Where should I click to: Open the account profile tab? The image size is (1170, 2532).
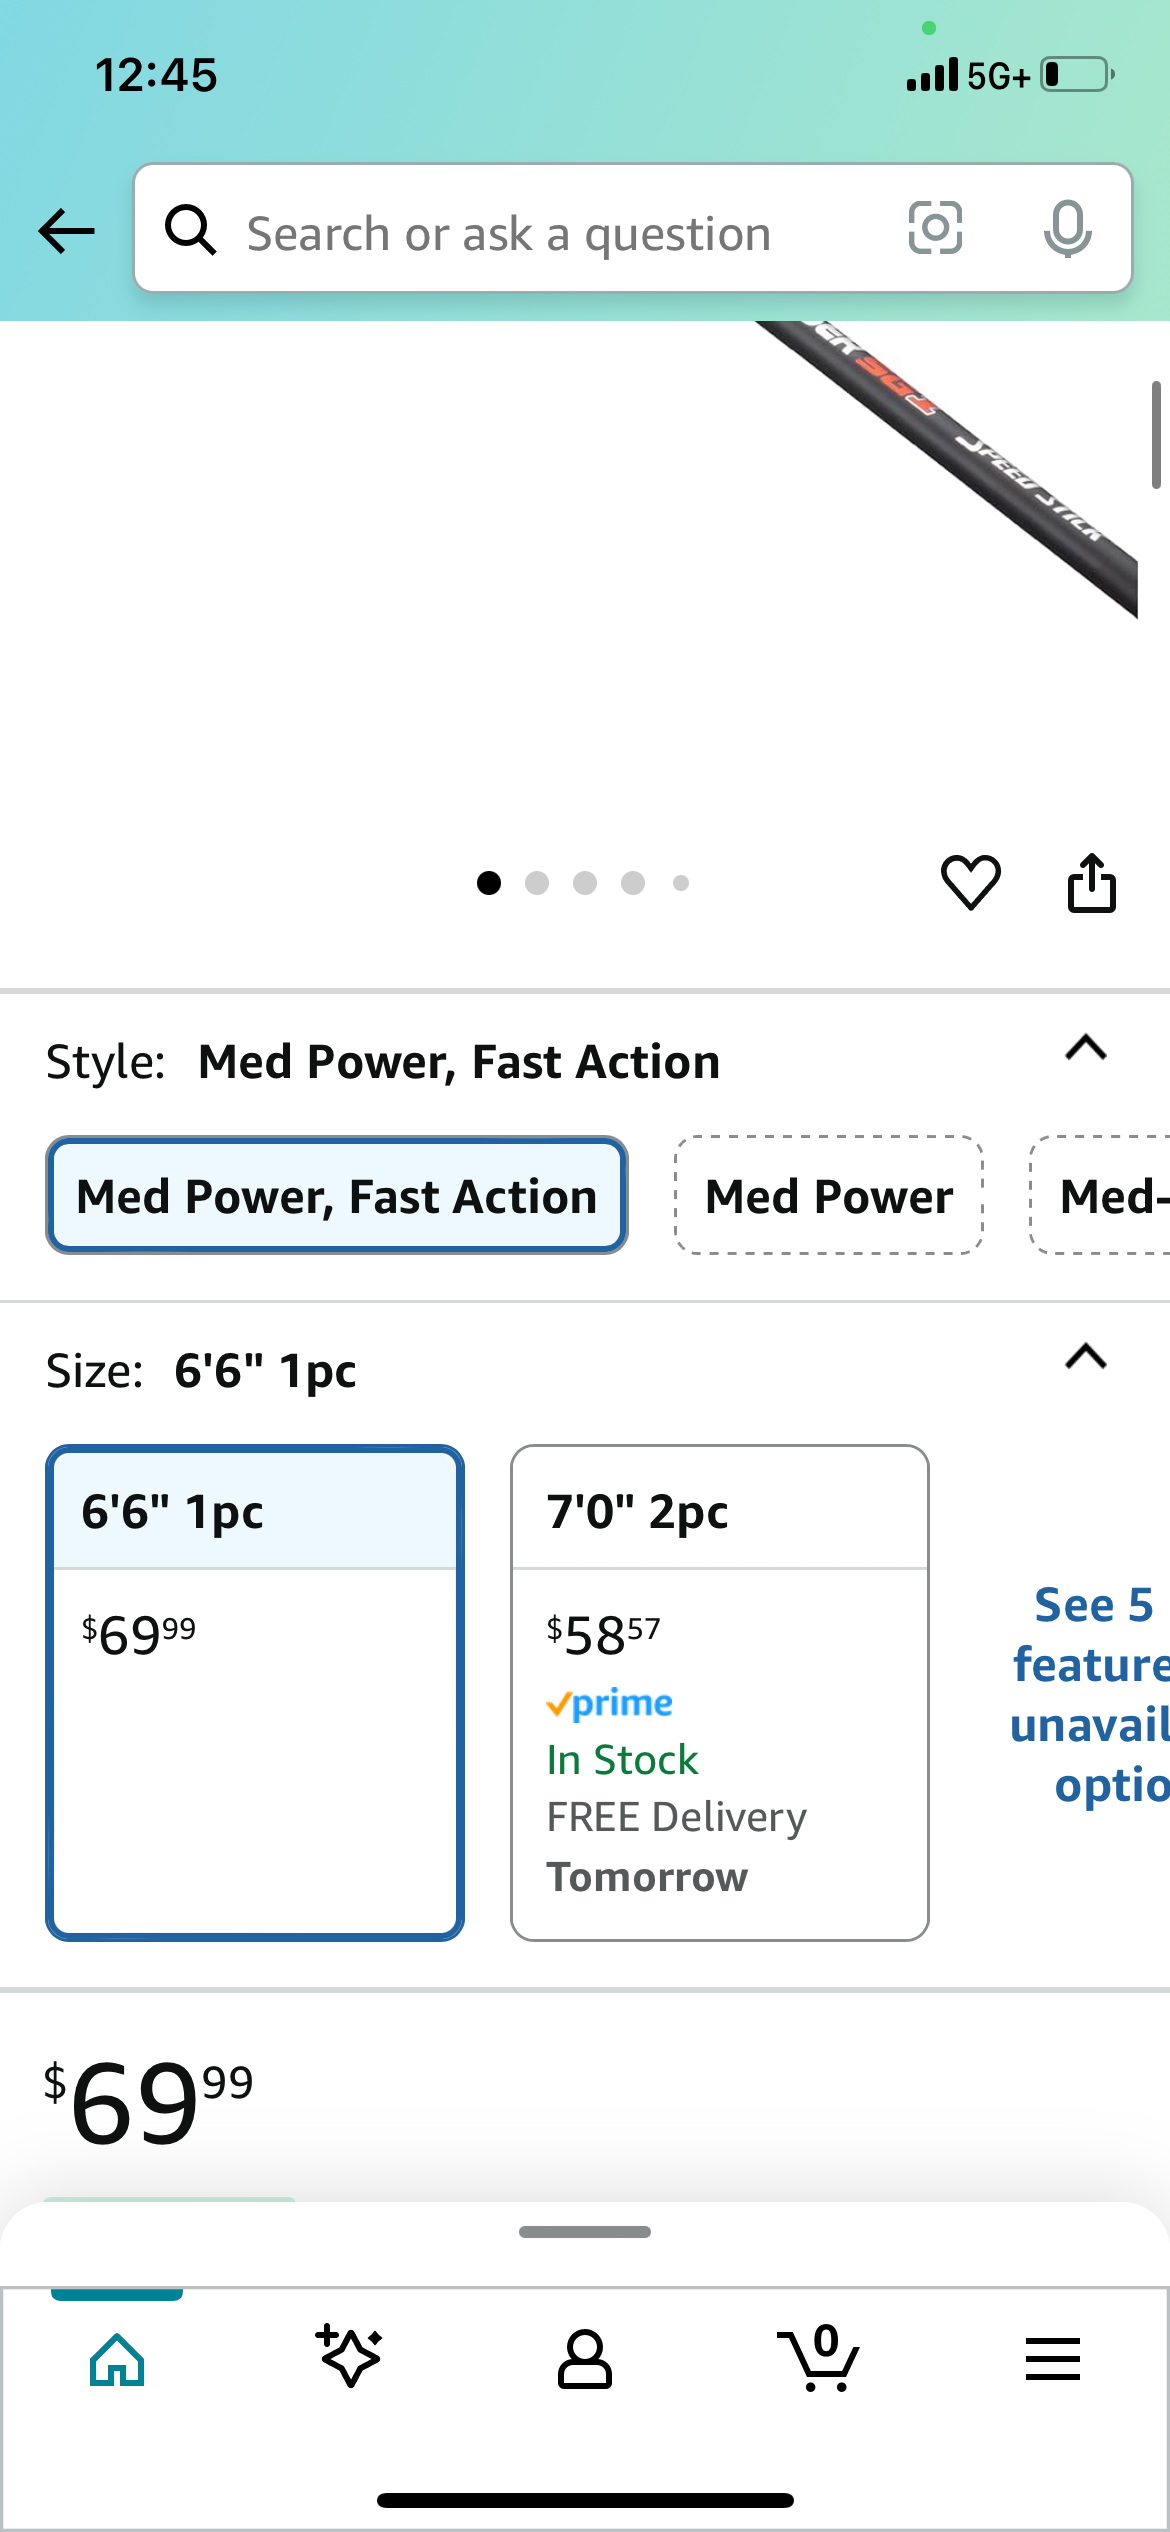[584, 2359]
